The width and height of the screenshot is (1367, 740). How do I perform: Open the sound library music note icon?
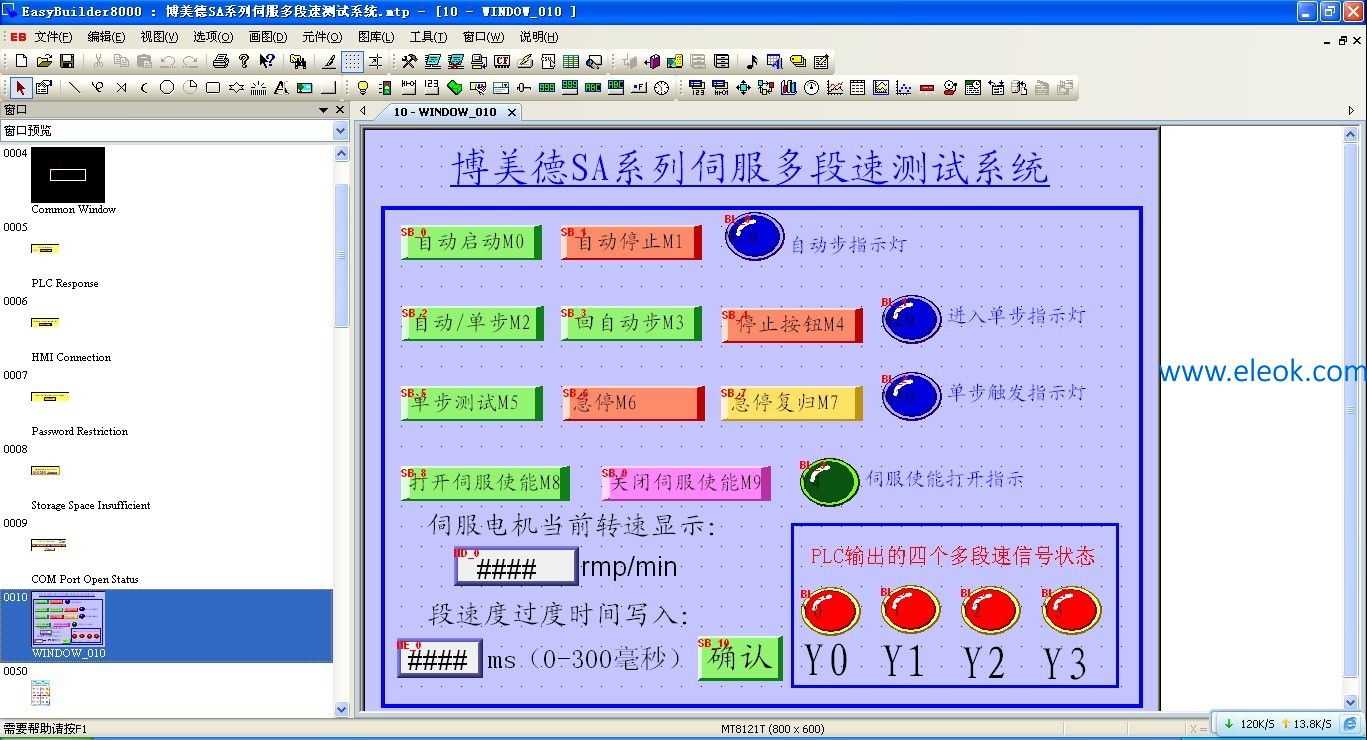click(x=753, y=61)
